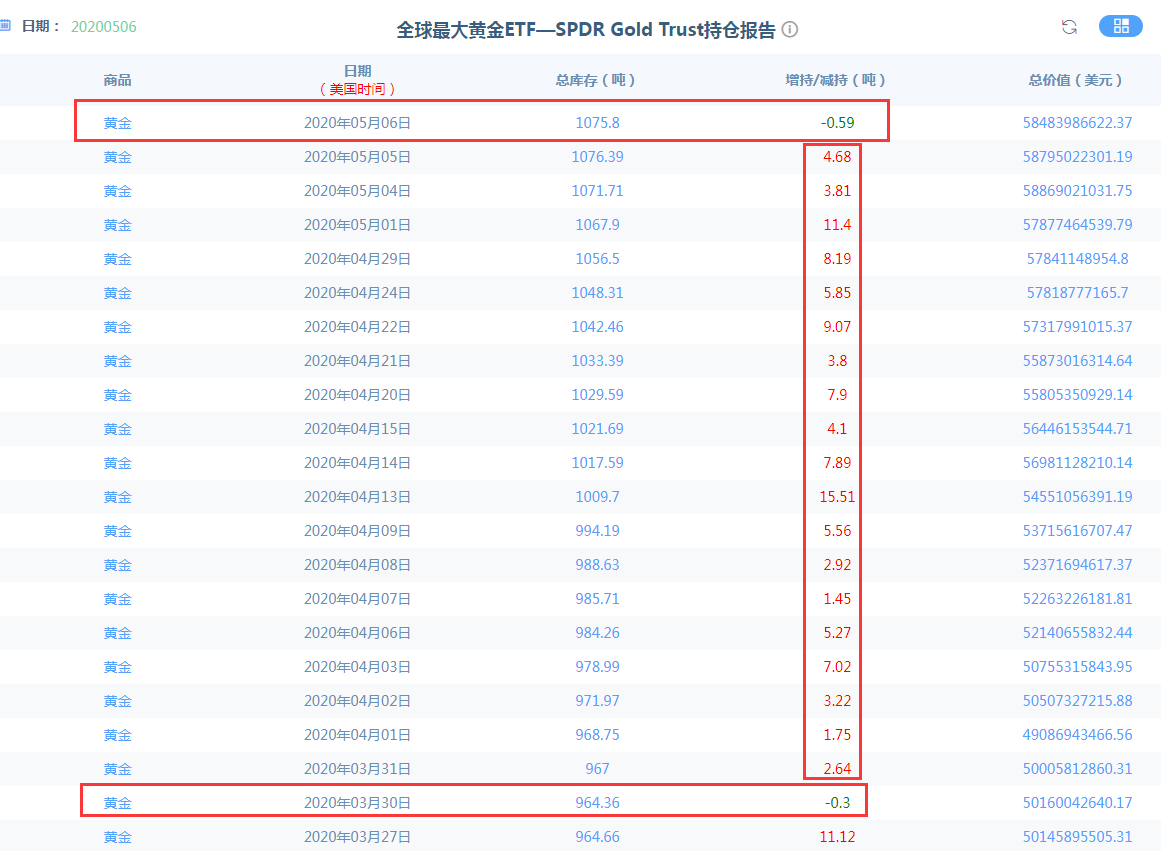Click the 总库存（吨） column header
Viewport: 1161px width, 851px height.
(596, 80)
